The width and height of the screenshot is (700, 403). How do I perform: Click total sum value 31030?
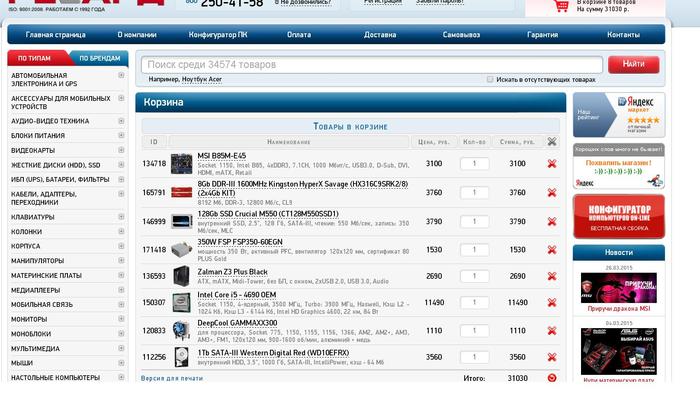pos(517,378)
